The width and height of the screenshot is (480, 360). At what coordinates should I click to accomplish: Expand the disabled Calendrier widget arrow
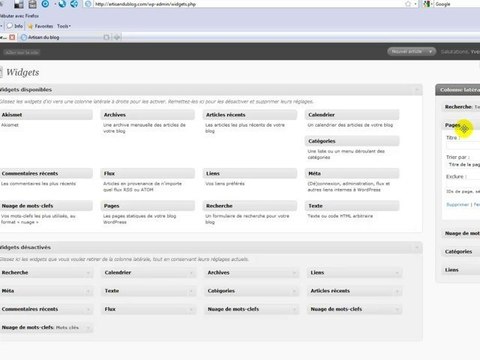191,273
